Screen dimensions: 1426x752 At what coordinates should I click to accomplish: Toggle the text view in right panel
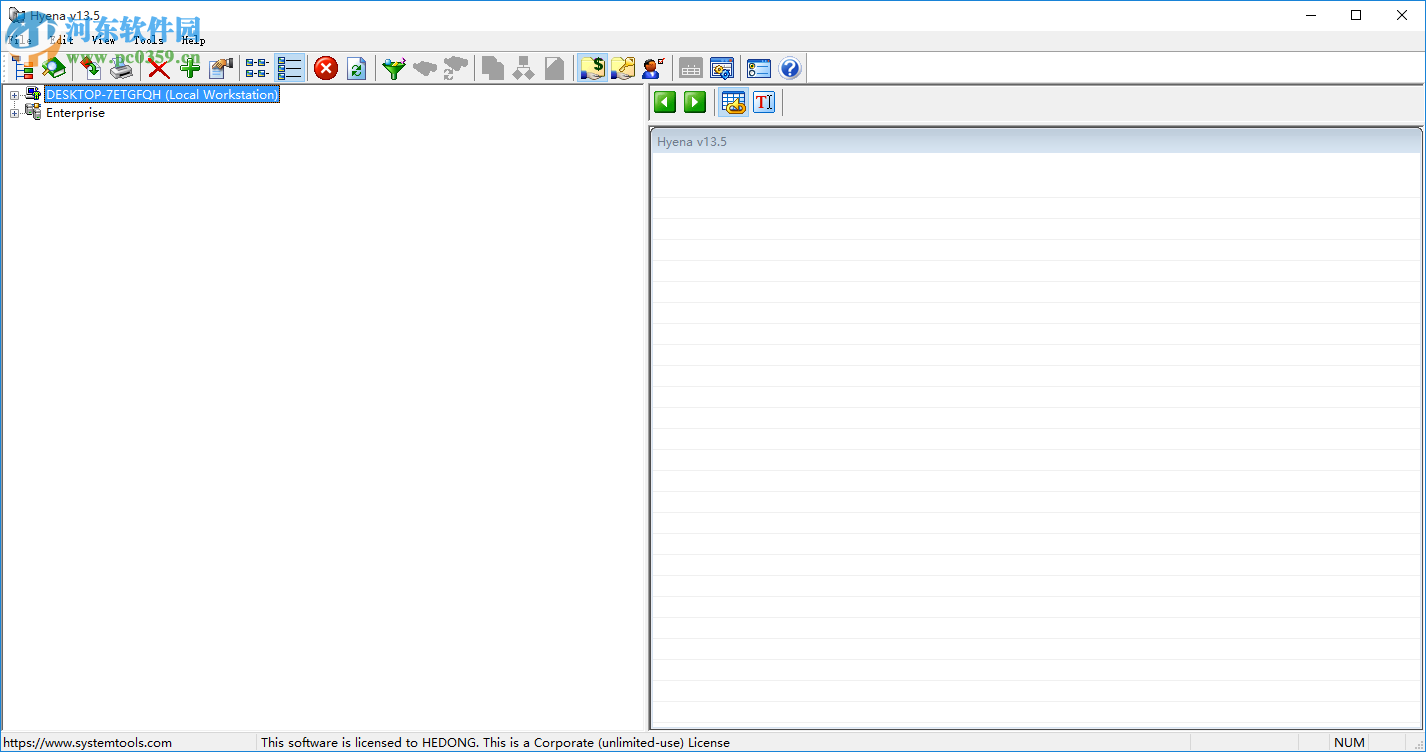(x=764, y=101)
